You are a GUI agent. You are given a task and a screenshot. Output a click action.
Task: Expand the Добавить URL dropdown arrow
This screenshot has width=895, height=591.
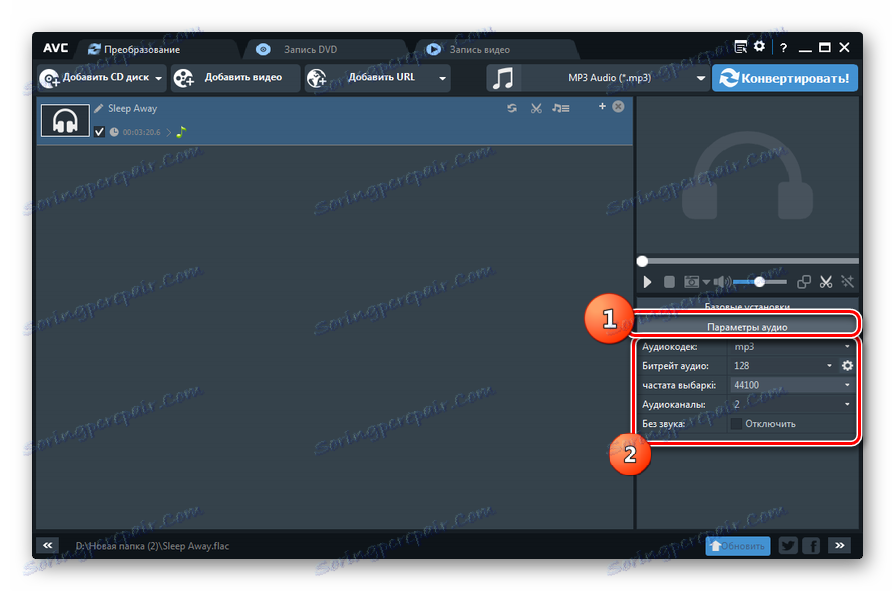(442, 78)
